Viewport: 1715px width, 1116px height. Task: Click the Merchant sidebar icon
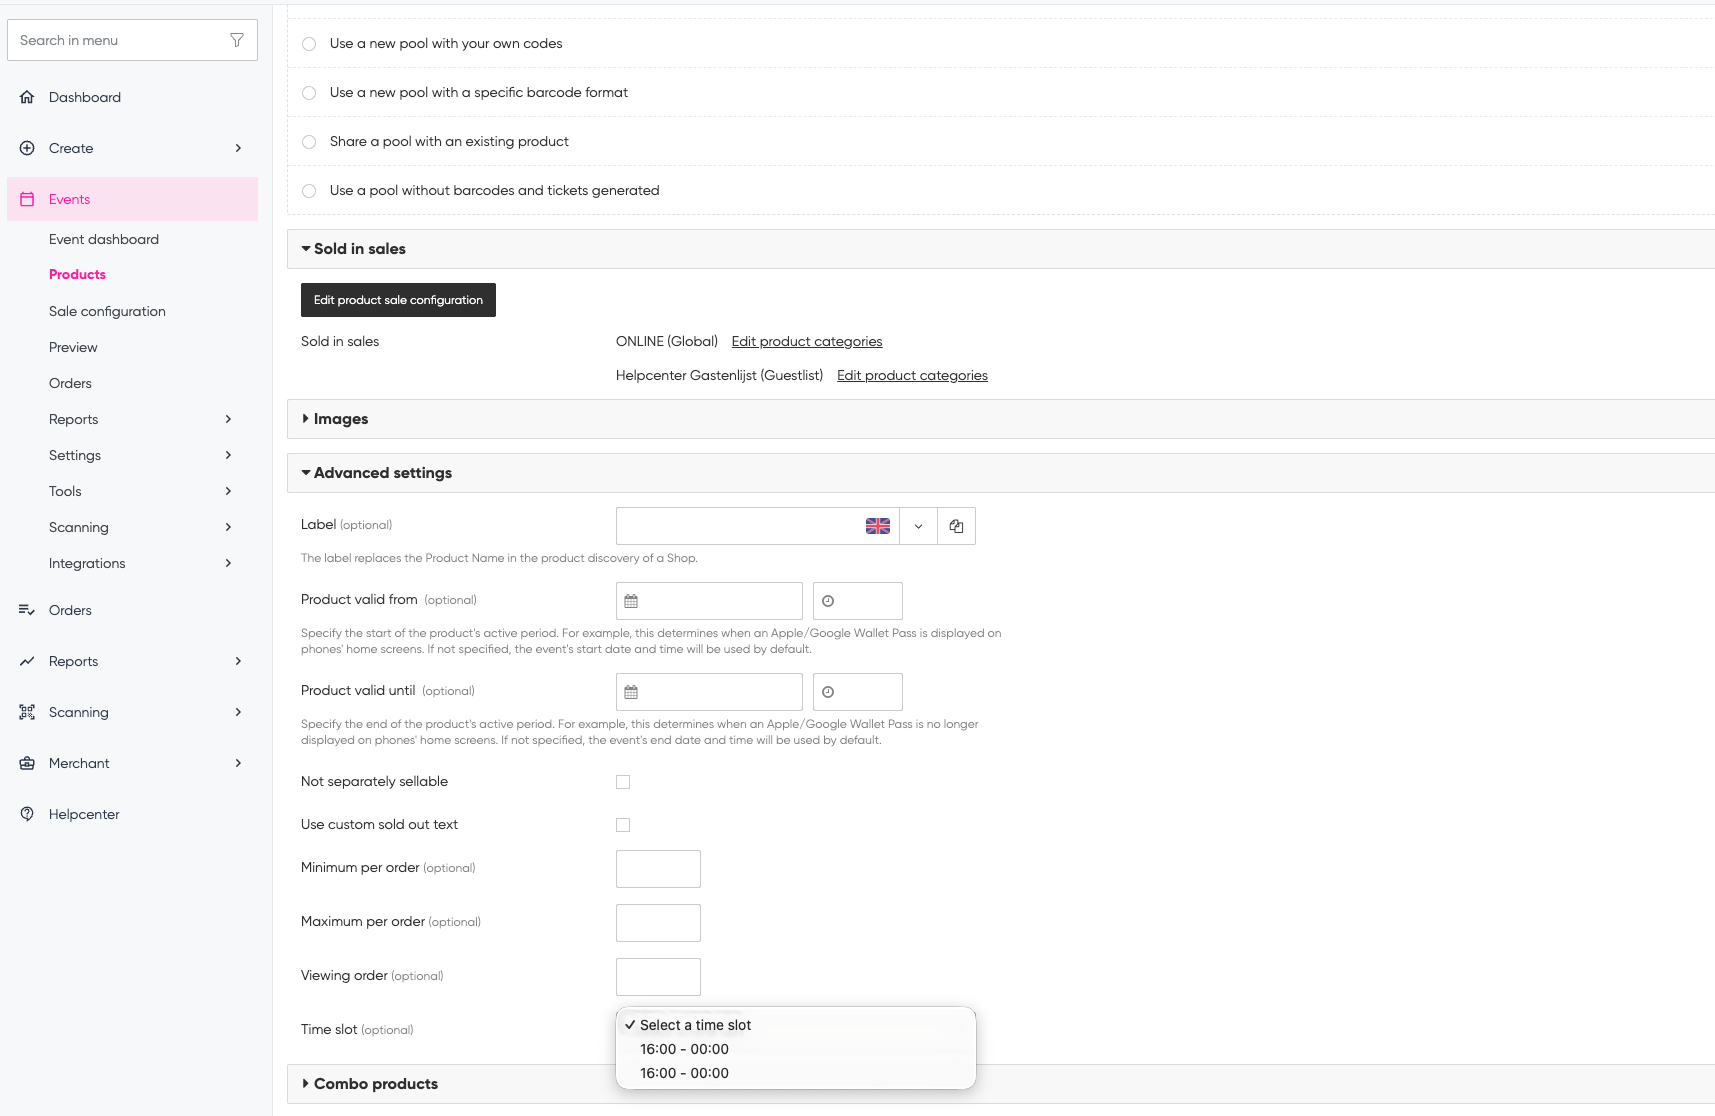click(x=27, y=763)
